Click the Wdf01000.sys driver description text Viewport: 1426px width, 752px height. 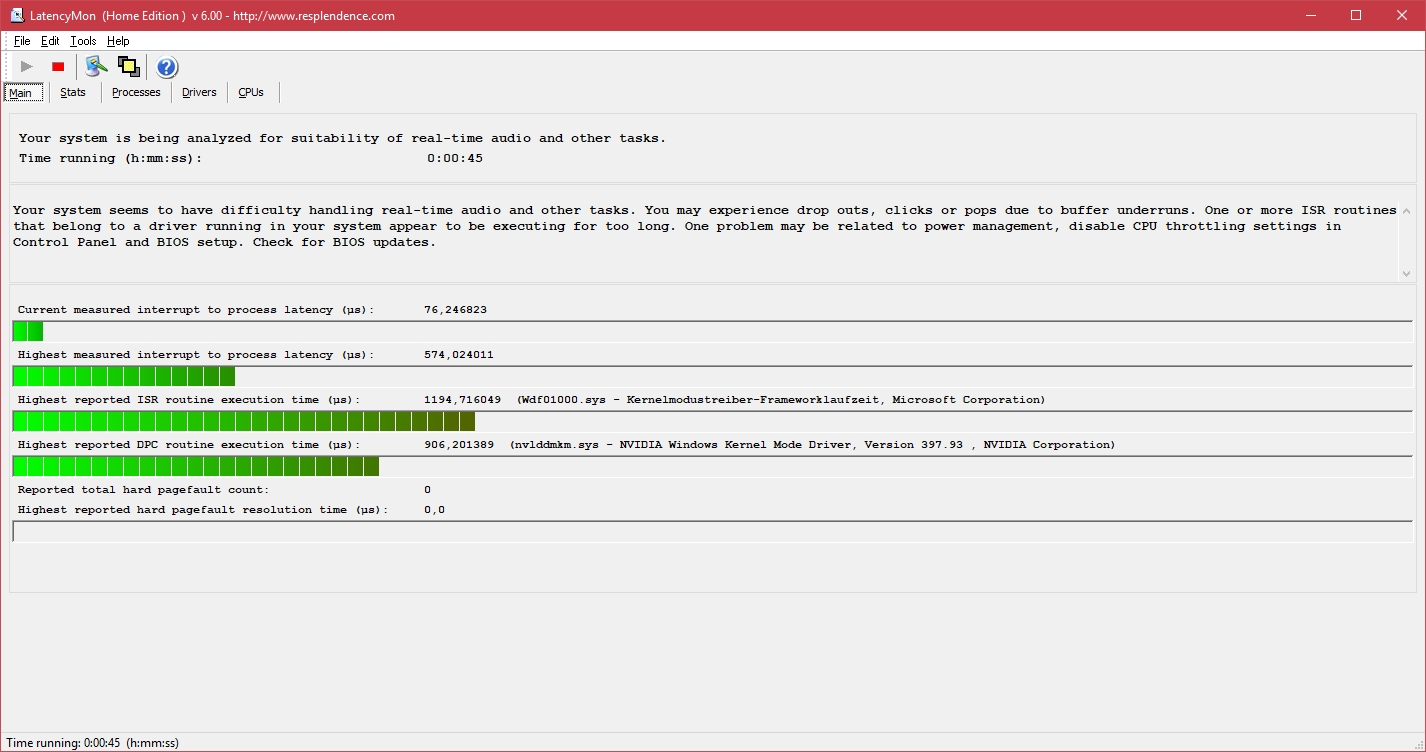(x=781, y=400)
